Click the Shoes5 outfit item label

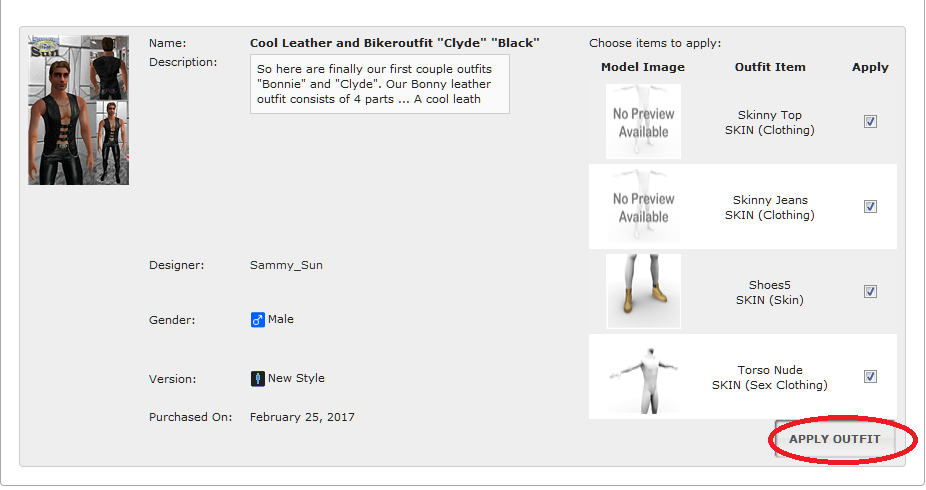point(769,292)
